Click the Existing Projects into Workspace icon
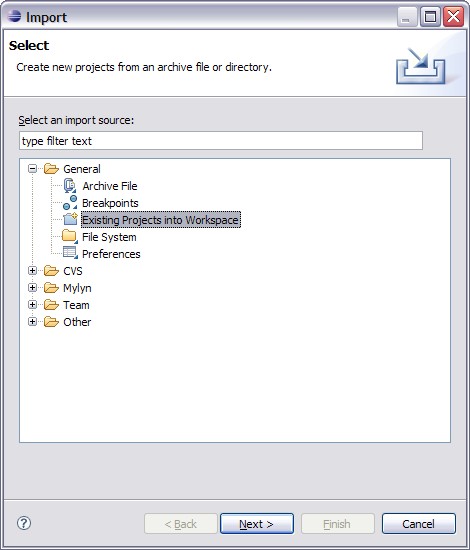The height and width of the screenshot is (550, 470). click(70, 220)
